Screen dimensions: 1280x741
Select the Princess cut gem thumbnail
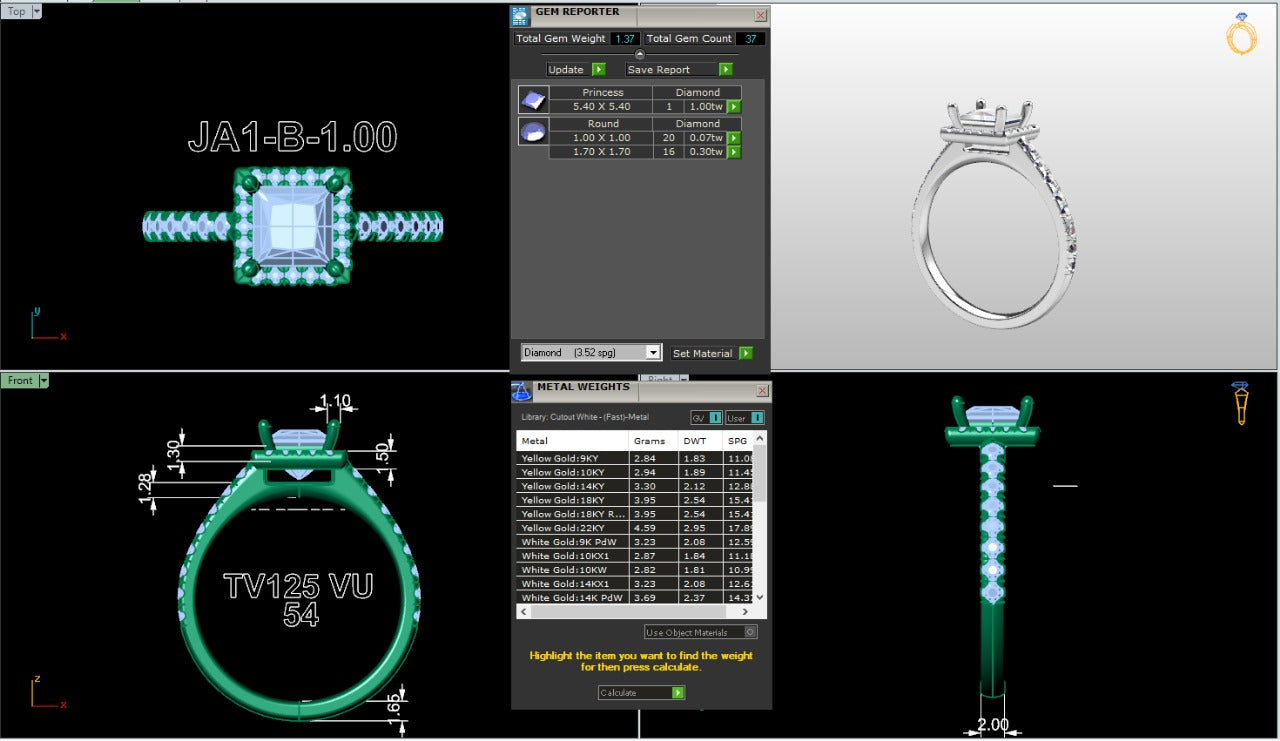533,99
